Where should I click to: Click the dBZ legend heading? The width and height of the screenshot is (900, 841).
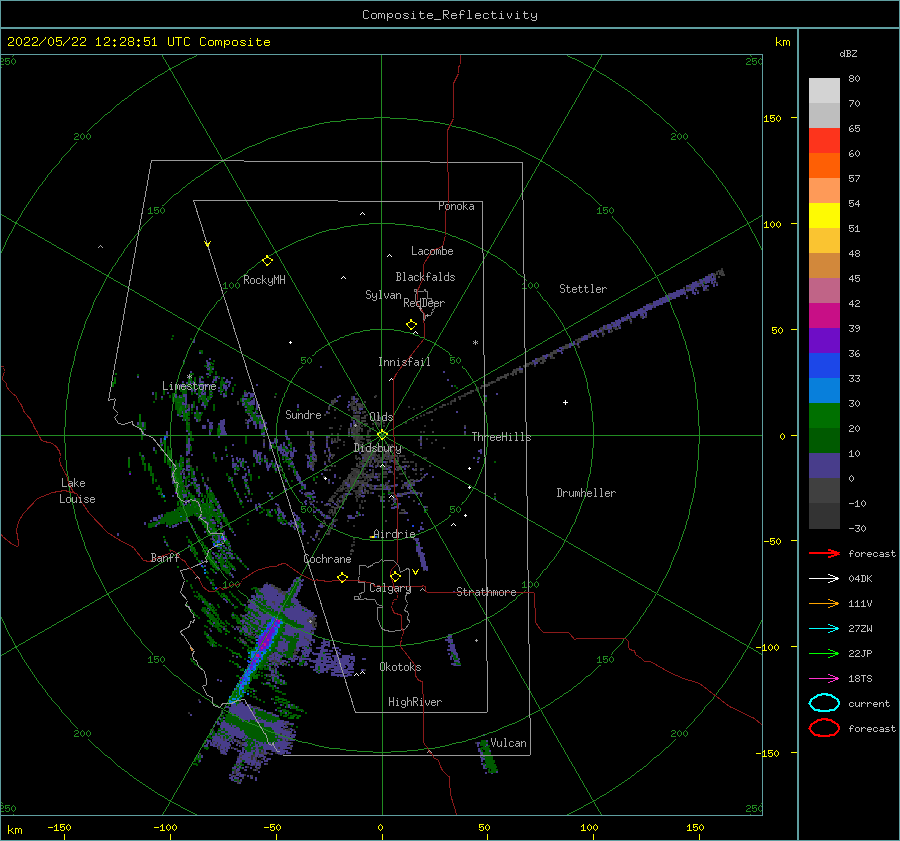click(848, 54)
